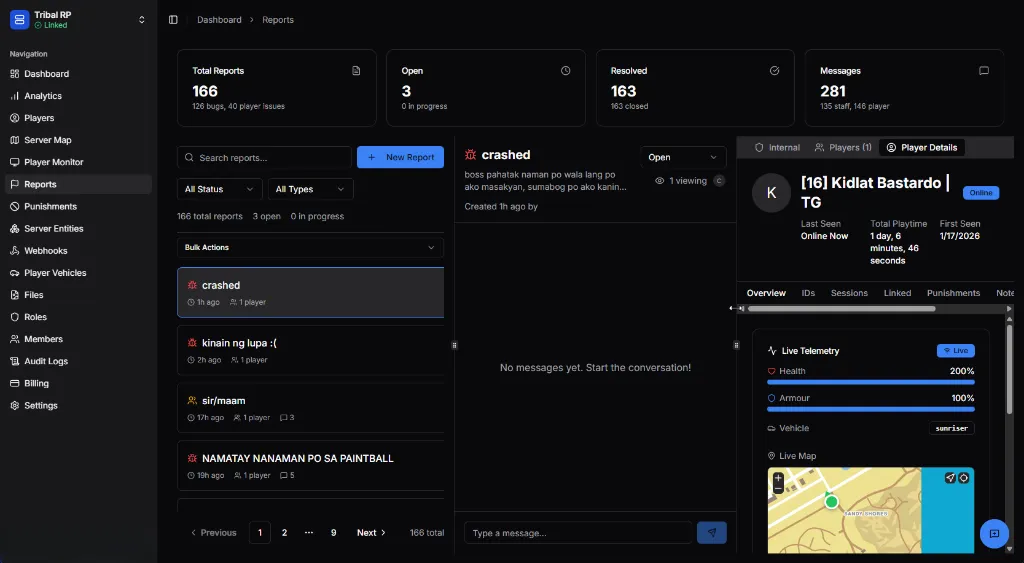Click the send message paper-plane button
This screenshot has width=1024, height=563.
(x=712, y=533)
